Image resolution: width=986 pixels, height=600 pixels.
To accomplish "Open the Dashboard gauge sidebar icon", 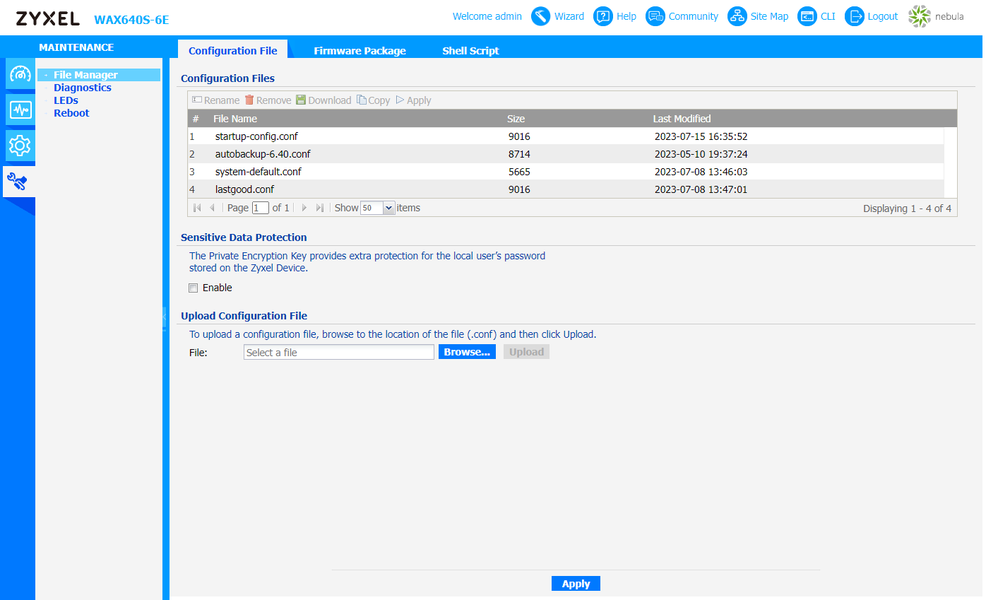I will tap(19, 75).
